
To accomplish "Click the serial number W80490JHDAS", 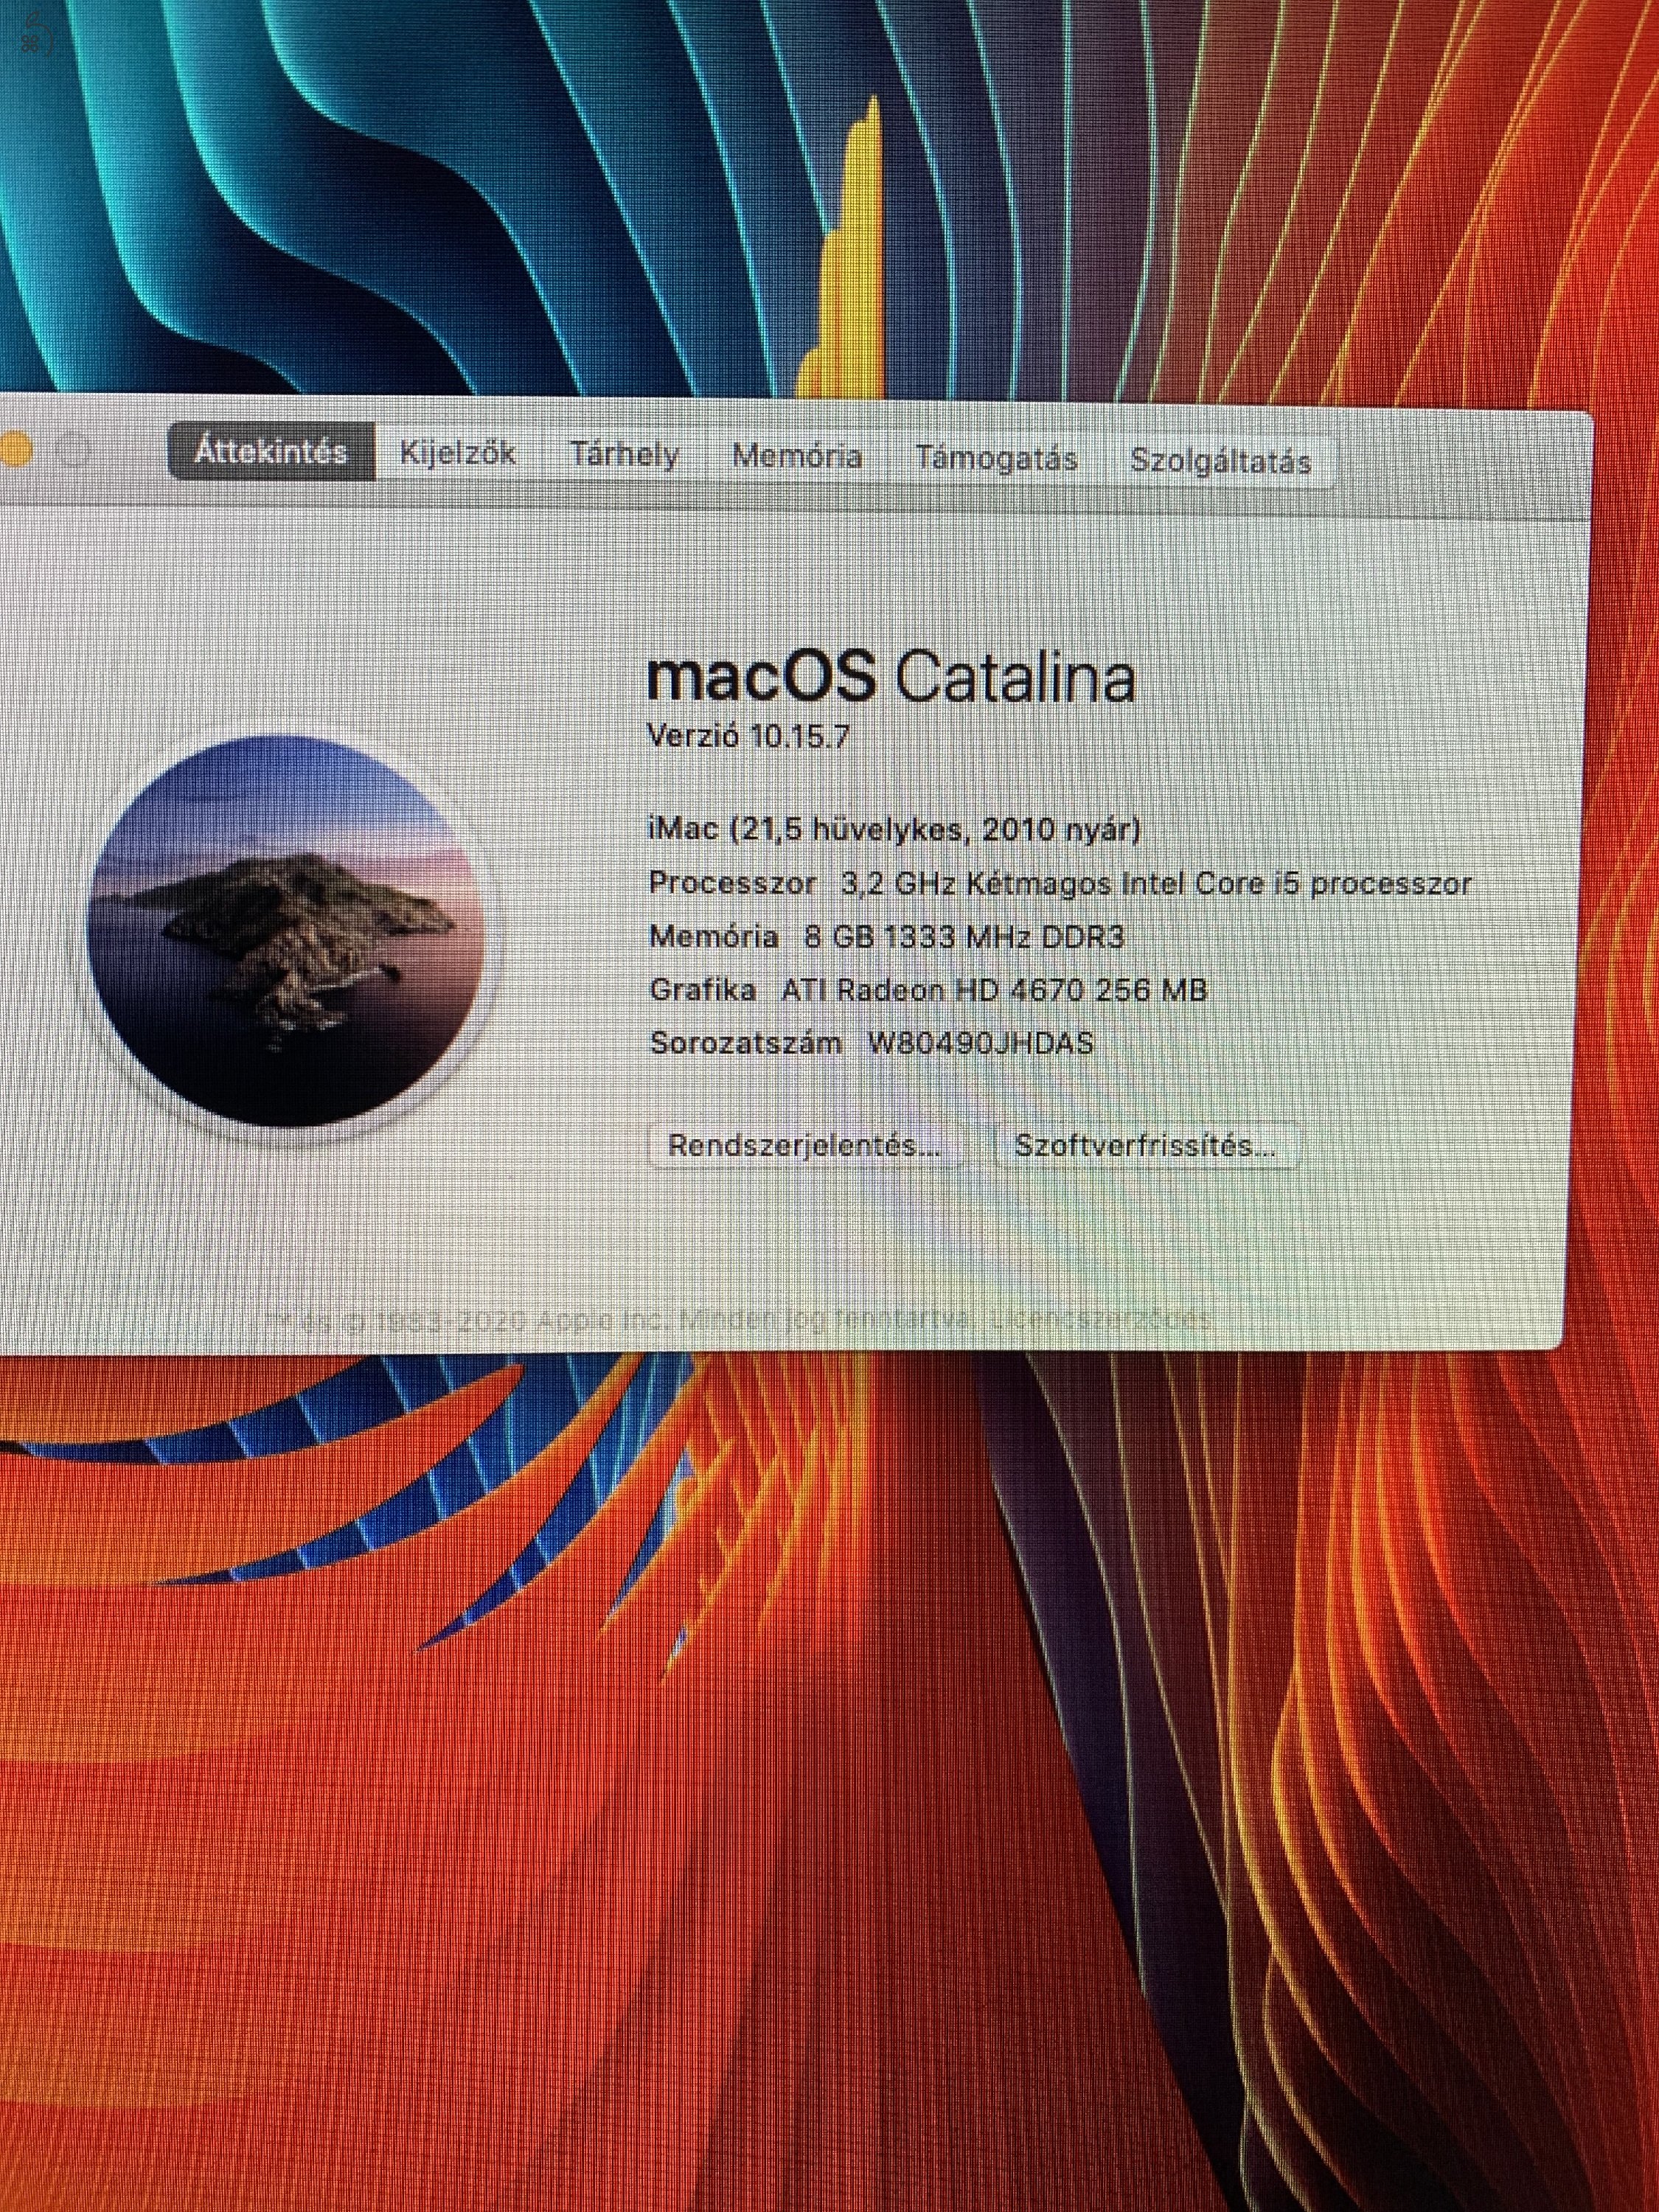I will (980, 1043).
